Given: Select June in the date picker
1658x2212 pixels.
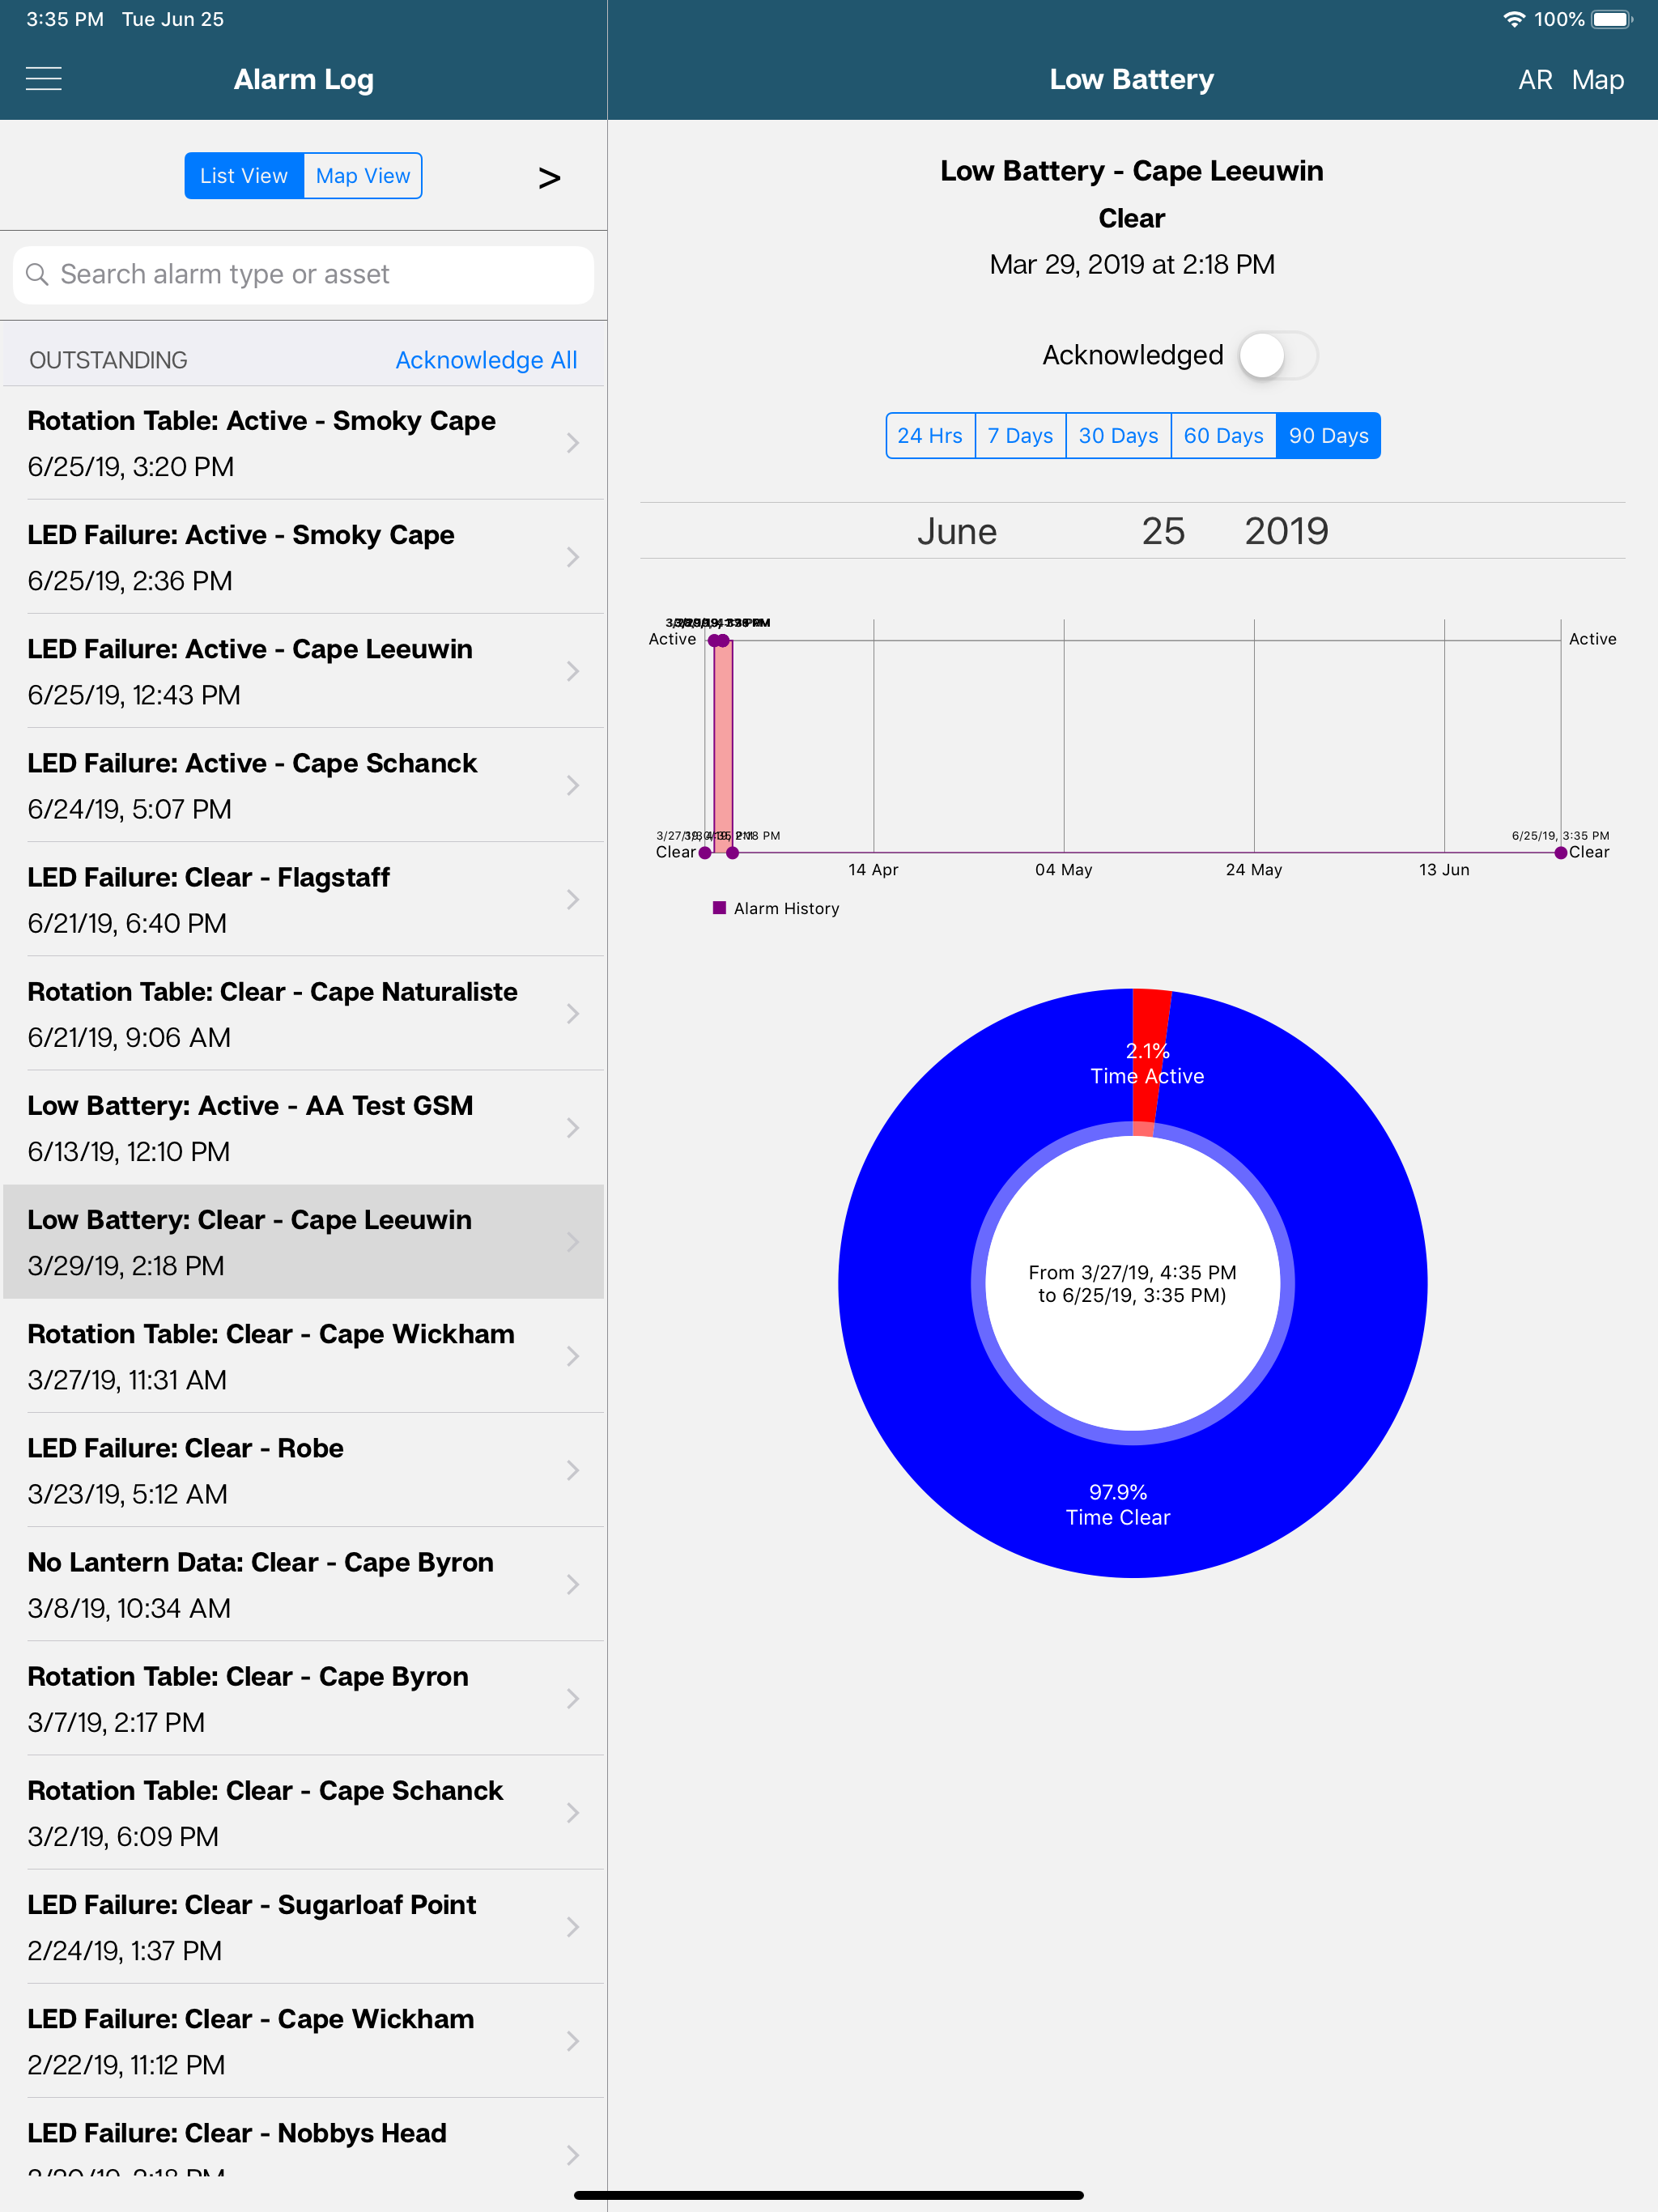Looking at the screenshot, I should [957, 531].
